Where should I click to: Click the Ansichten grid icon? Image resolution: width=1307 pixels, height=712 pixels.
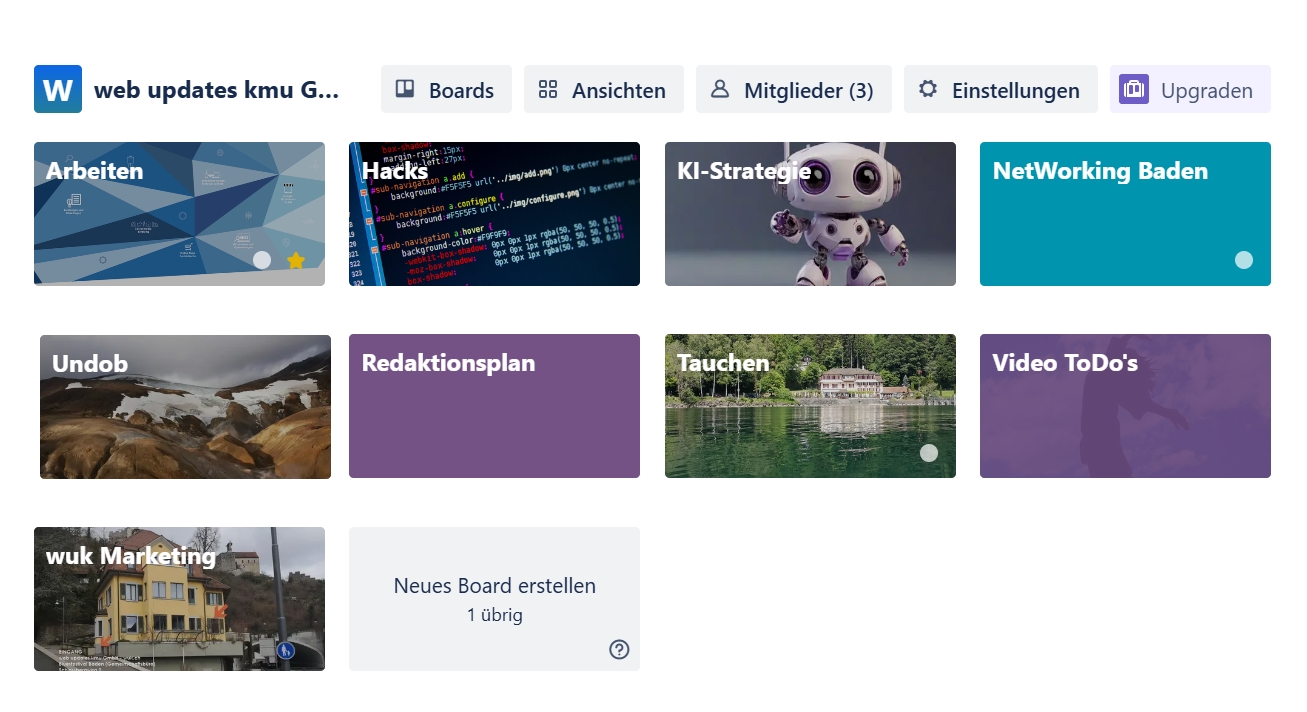click(548, 89)
